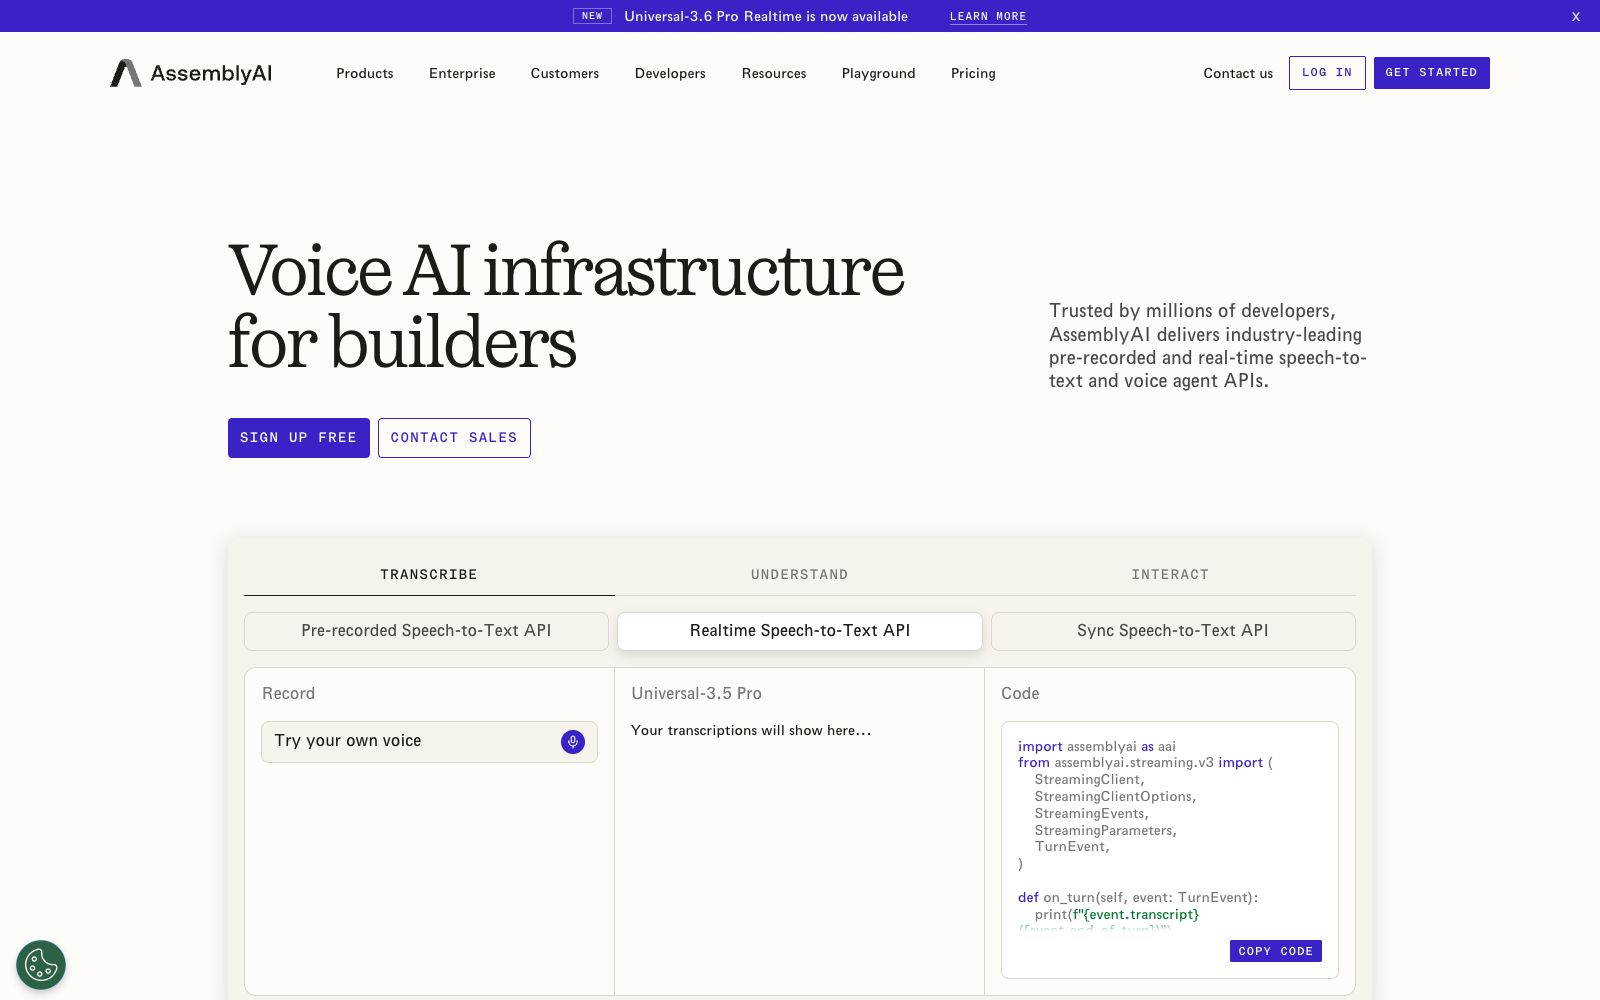
Task: Click the 'Your transcriptions will show here...' text
Action: (x=751, y=731)
